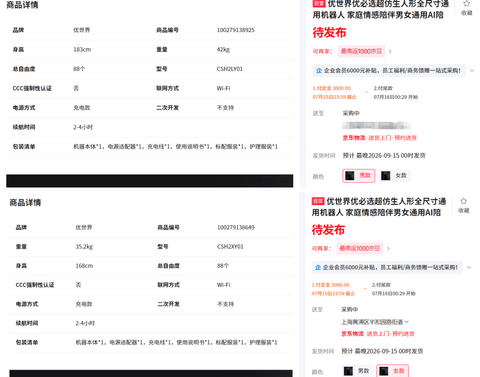The width and height of the screenshot is (480, 377).
Task: Click the 2-4小时 battery life in the 183cm table
Action: (83, 127)
